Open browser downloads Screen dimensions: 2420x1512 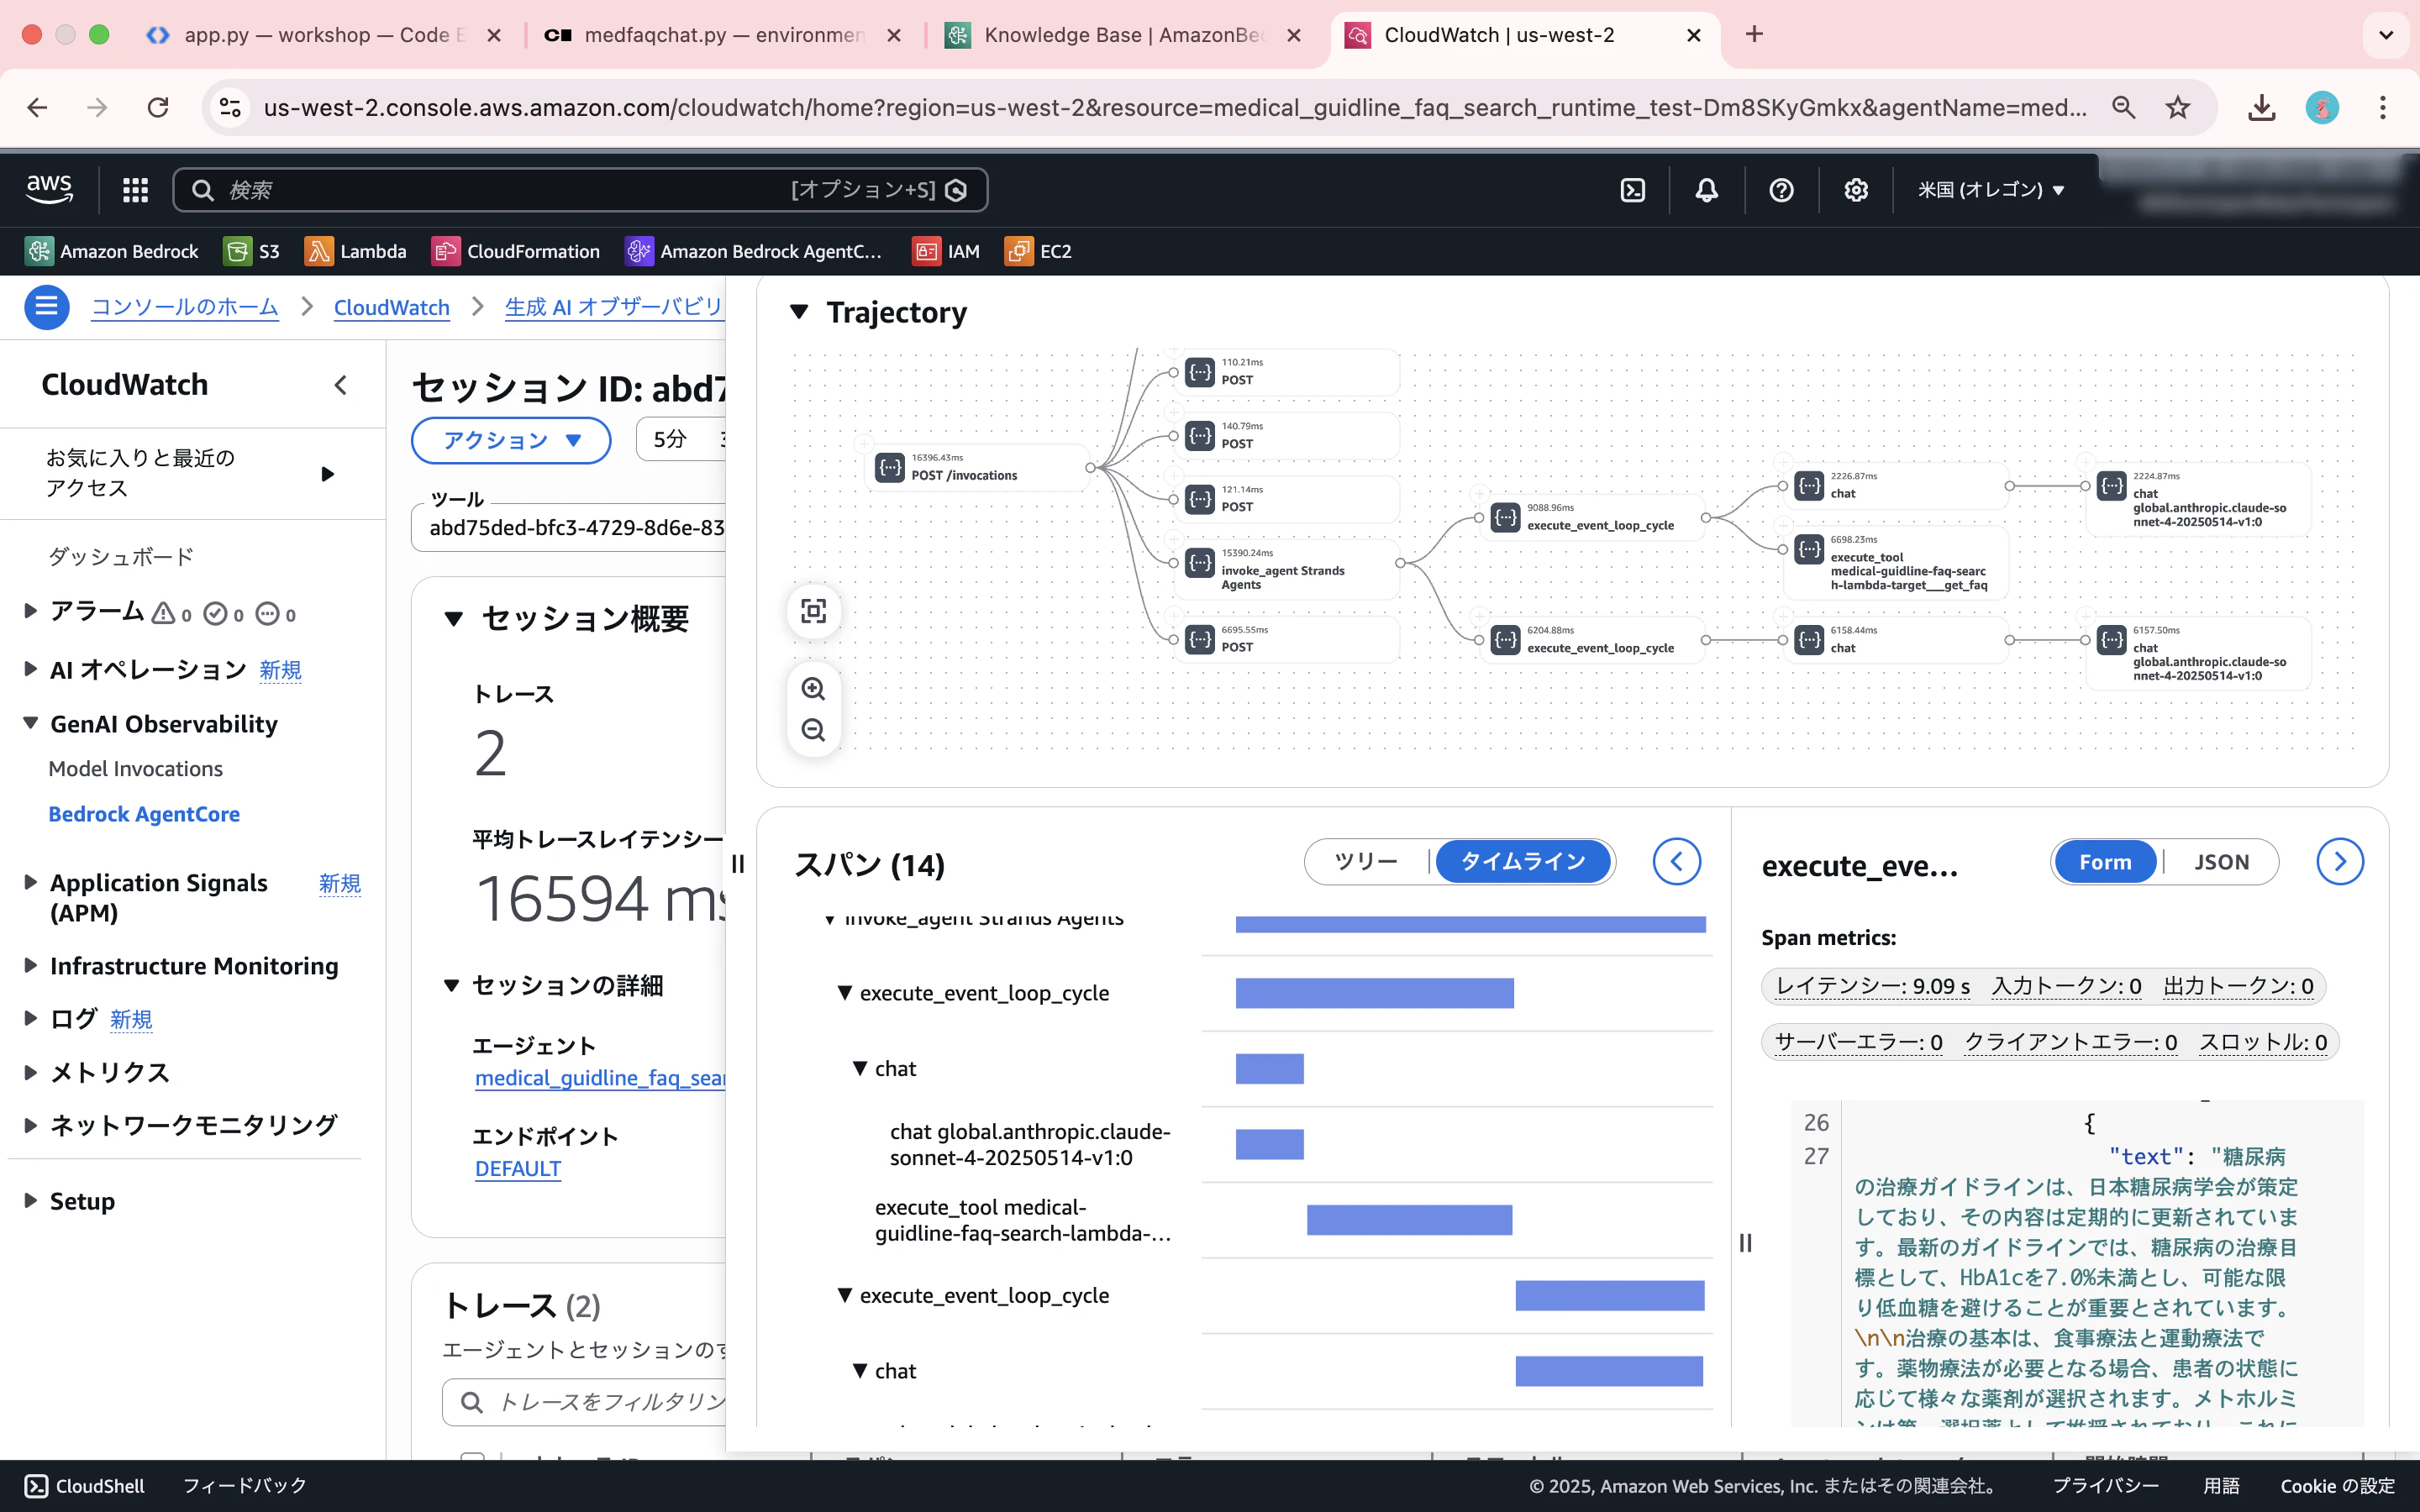point(2261,107)
